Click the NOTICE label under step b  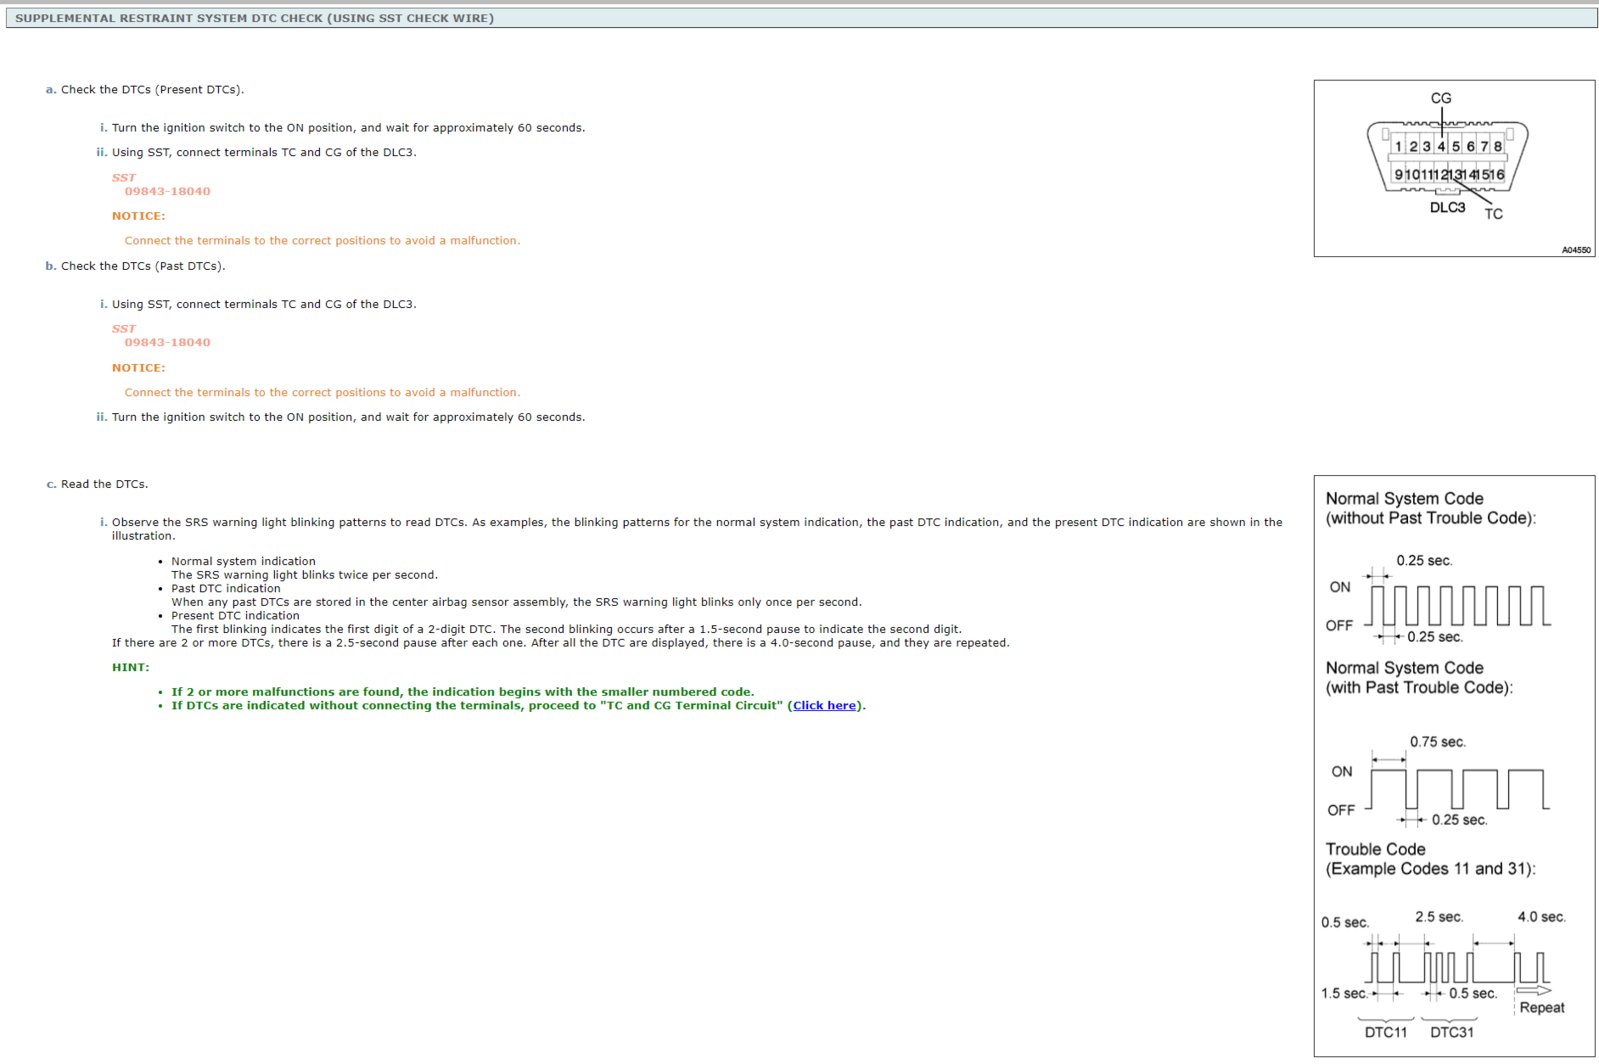point(138,368)
